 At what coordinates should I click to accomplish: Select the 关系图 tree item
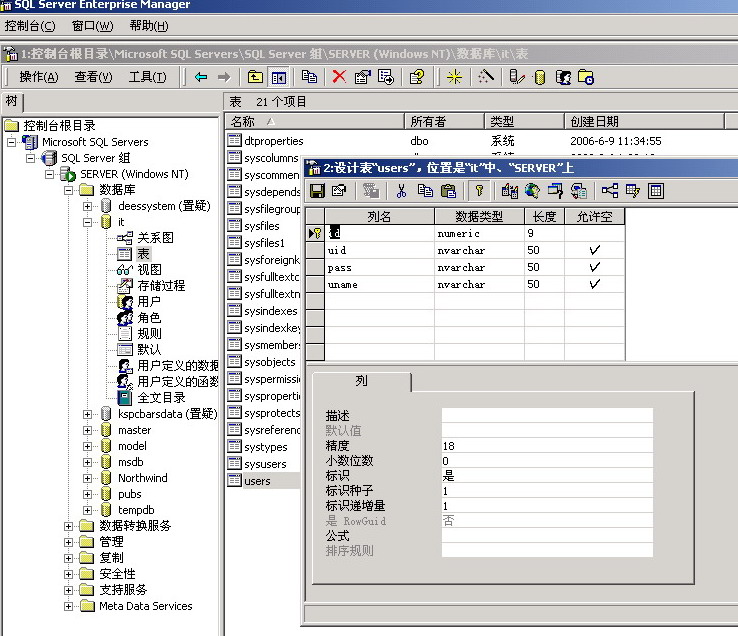155,238
